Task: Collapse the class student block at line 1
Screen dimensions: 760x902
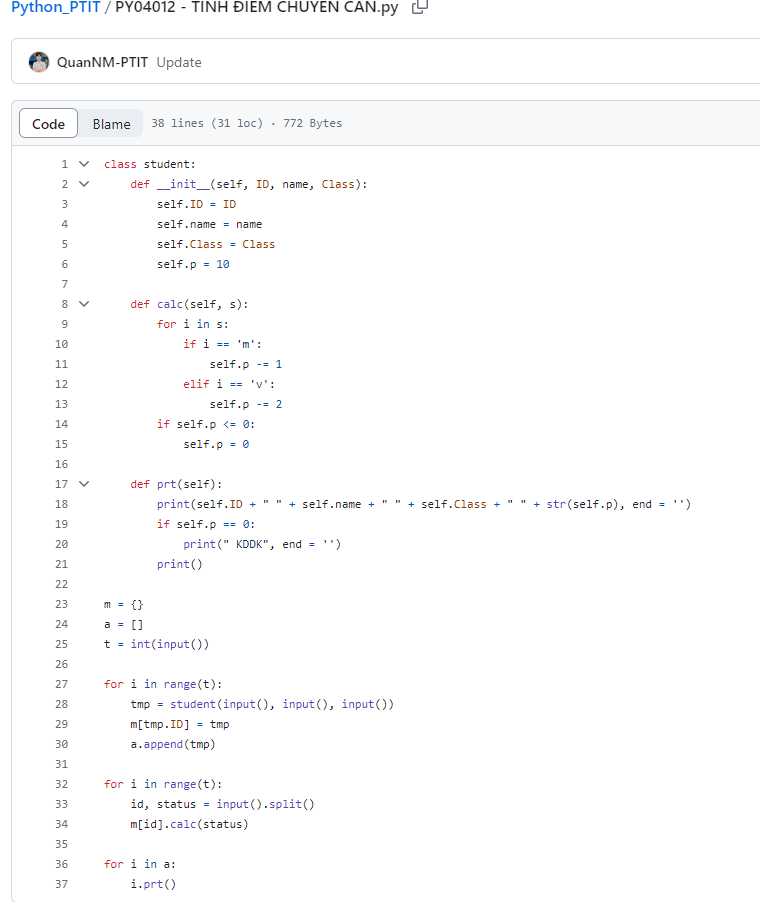Action: click(x=84, y=164)
